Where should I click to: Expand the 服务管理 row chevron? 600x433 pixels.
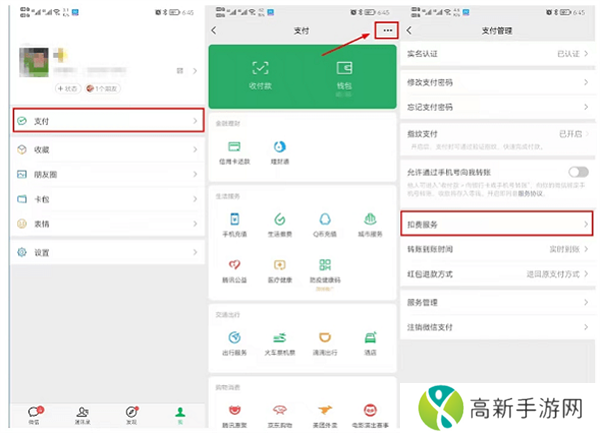point(586,303)
